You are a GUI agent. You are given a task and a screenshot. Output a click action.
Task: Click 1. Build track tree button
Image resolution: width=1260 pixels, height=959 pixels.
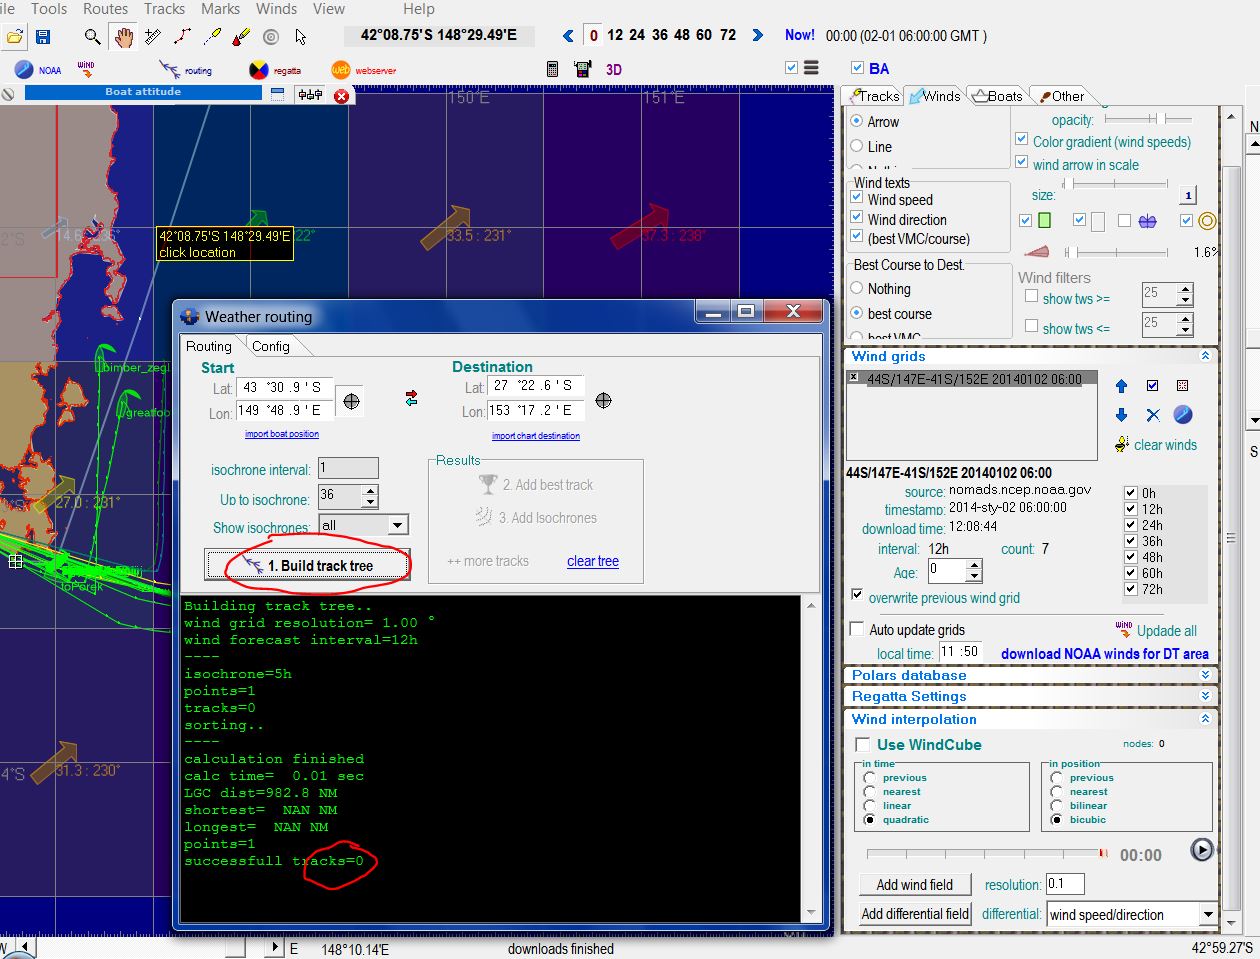point(308,566)
